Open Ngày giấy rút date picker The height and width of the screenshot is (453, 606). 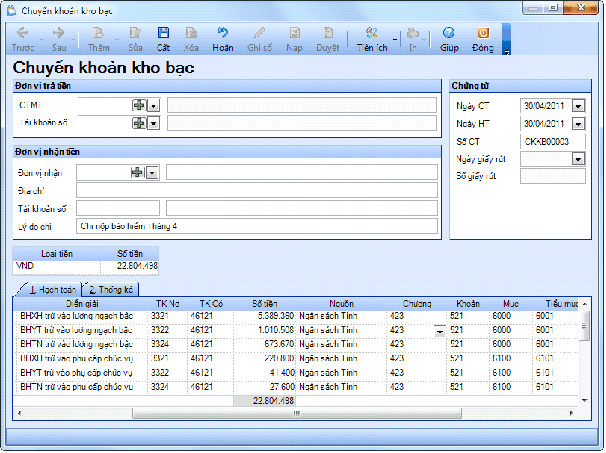click(578, 159)
